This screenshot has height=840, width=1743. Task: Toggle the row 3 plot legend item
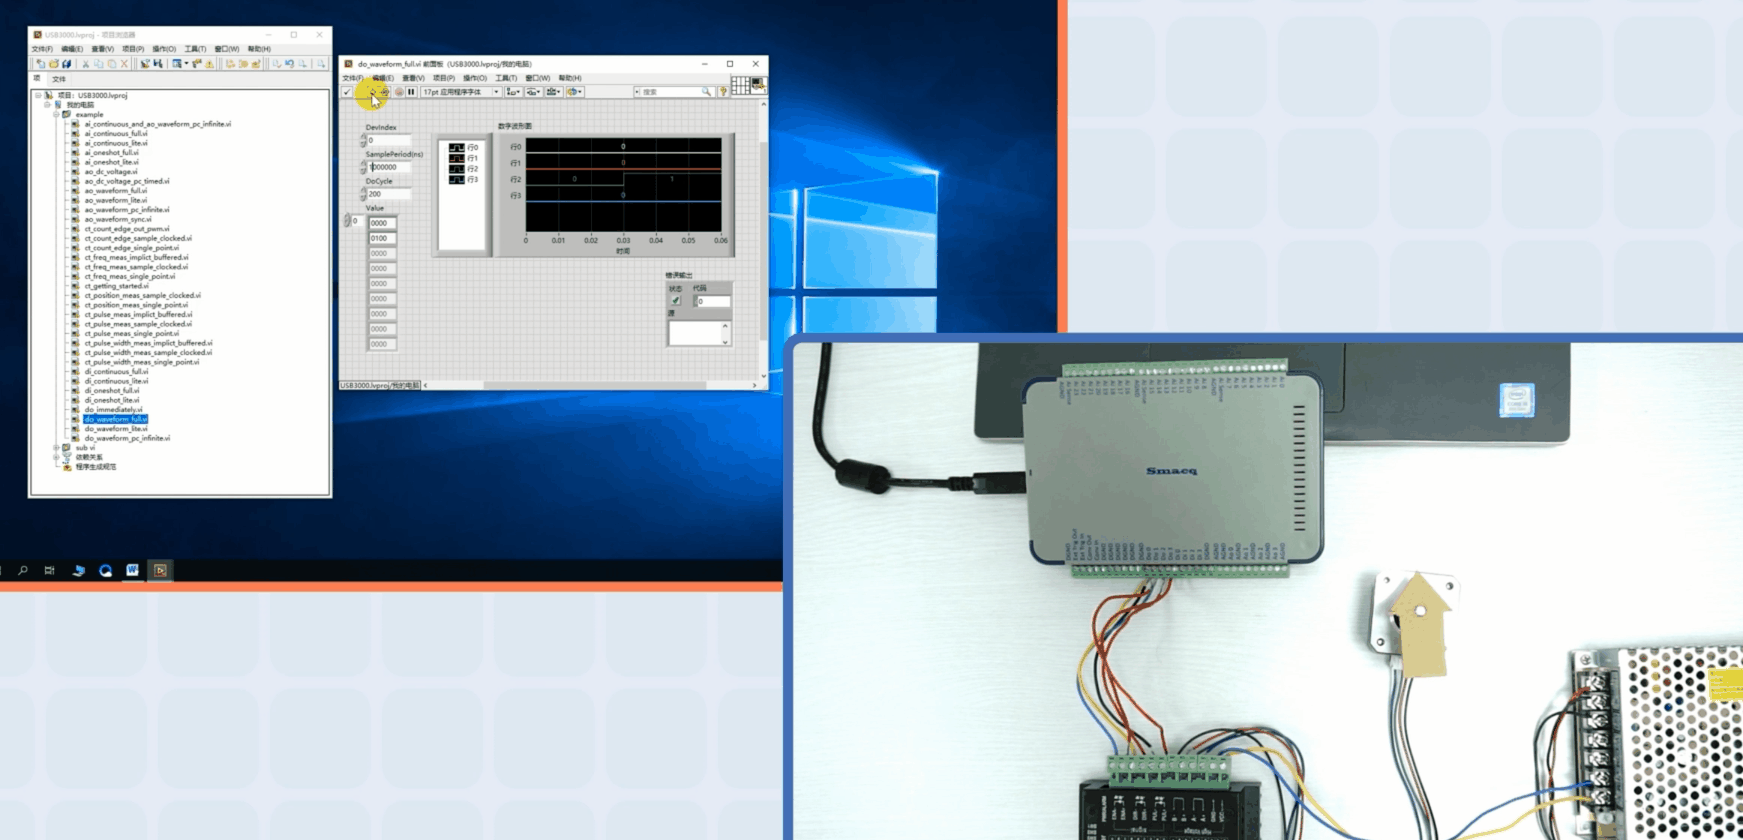pos(464,180)
